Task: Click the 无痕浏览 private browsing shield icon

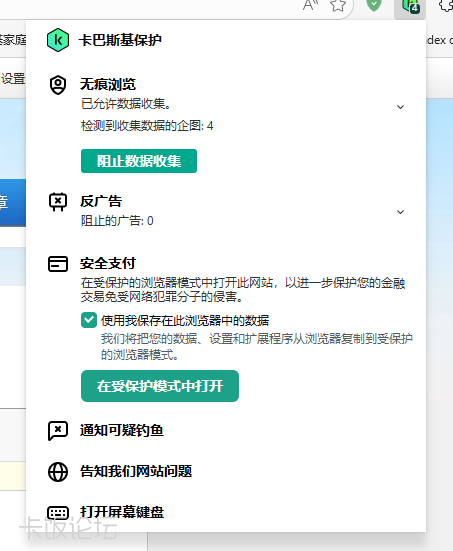Action: click(58, 85)
